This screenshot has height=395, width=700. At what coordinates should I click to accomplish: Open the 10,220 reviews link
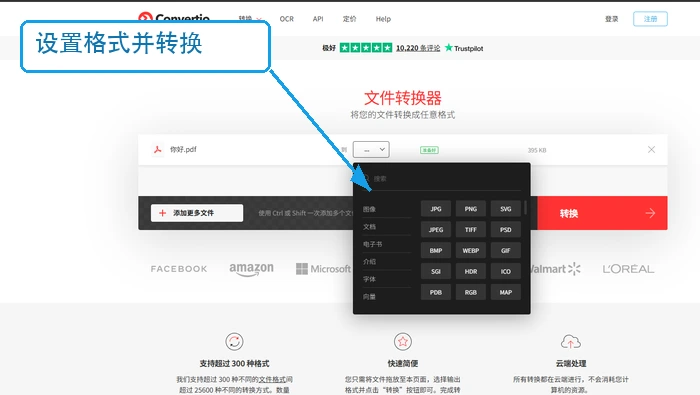click(418, 48)
